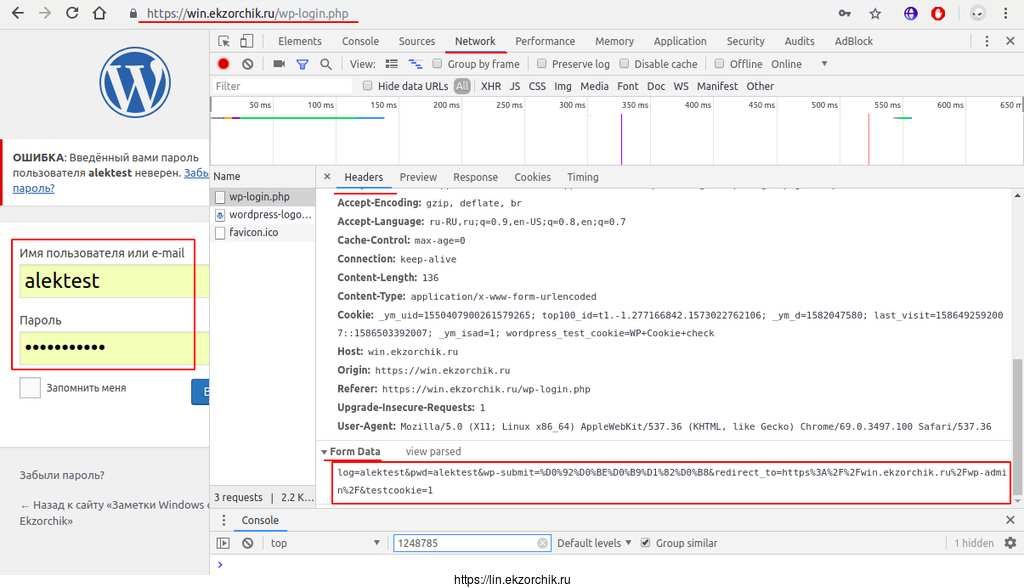Enable the Preserve log checkbox

click(x=541, y=64)
